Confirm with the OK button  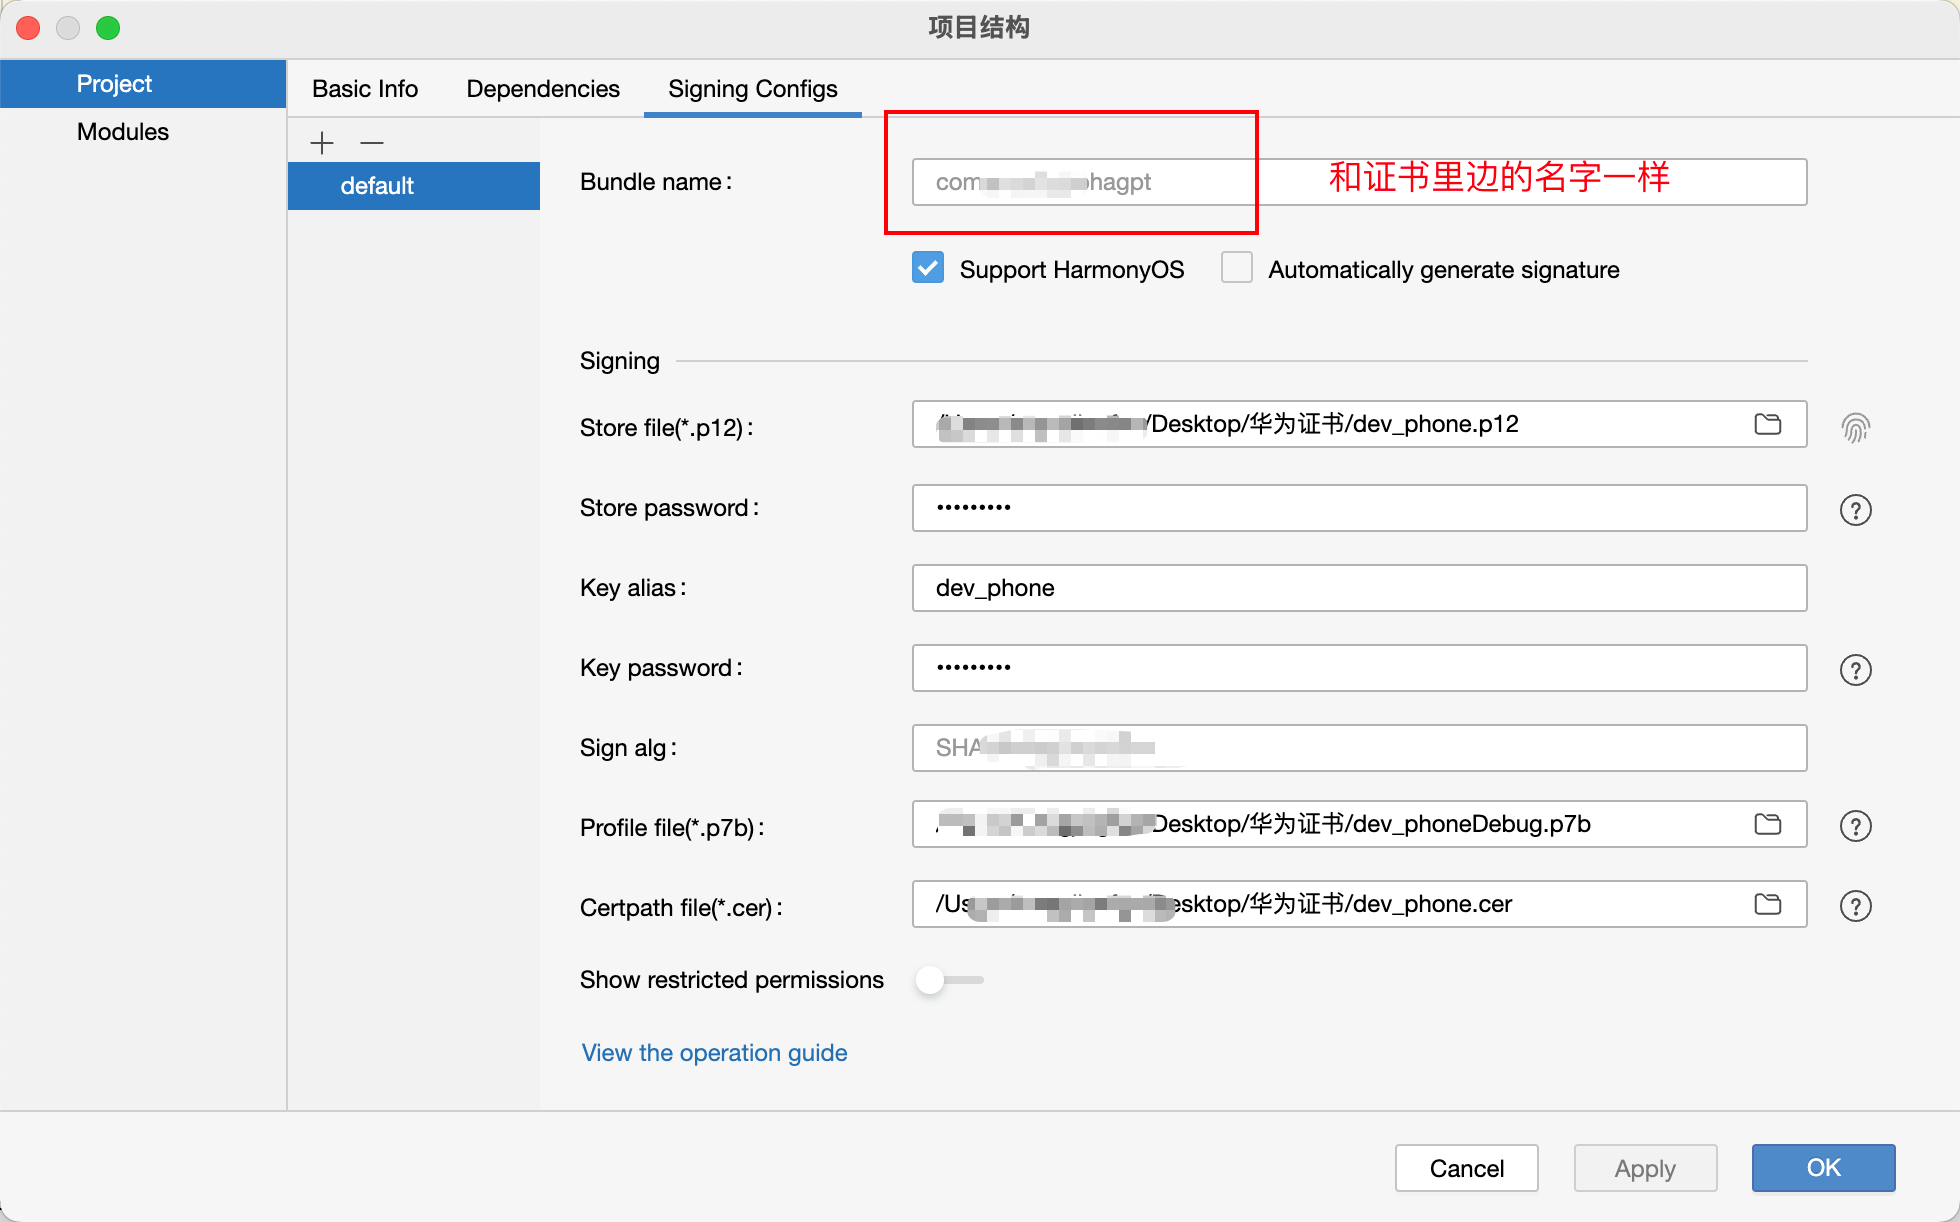coord(1823,1168)
